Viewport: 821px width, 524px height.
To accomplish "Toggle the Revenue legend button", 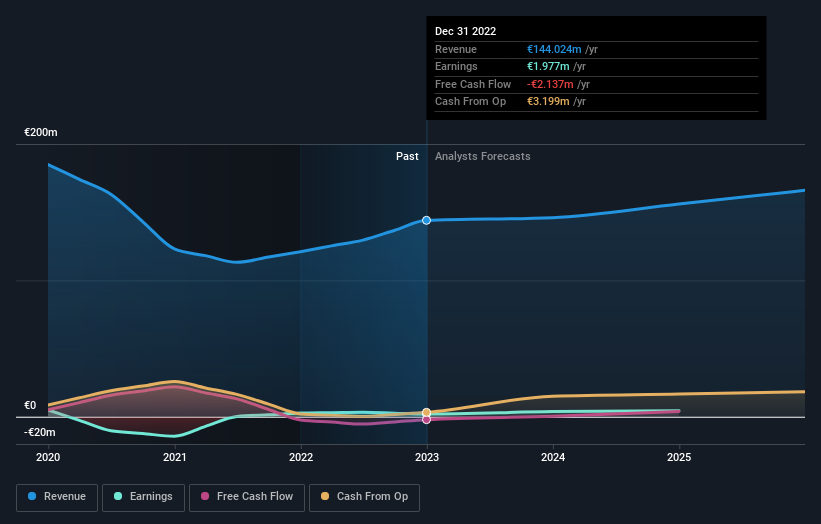I will pyautogui.click(x=57, y=497).
